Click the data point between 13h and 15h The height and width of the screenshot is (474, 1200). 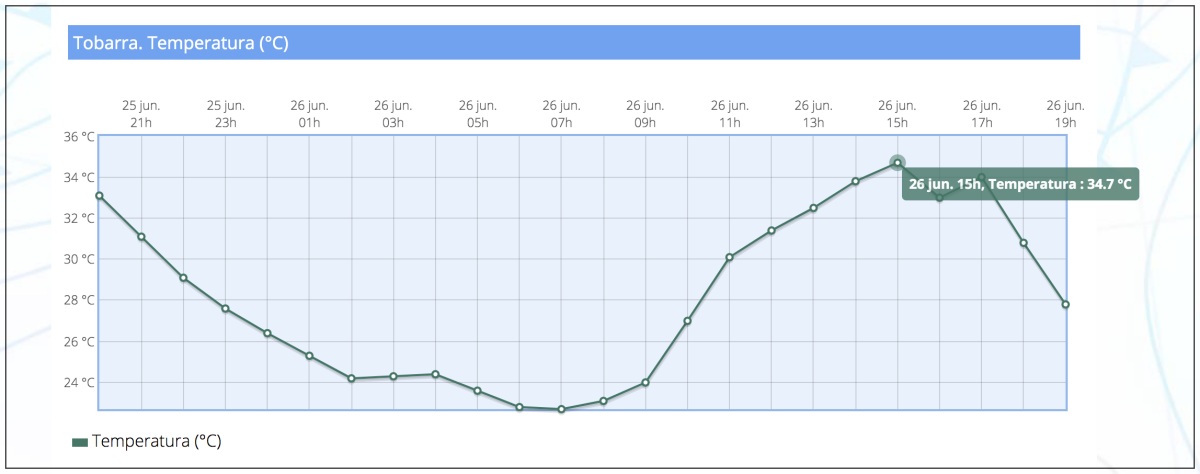coord(855,181)
